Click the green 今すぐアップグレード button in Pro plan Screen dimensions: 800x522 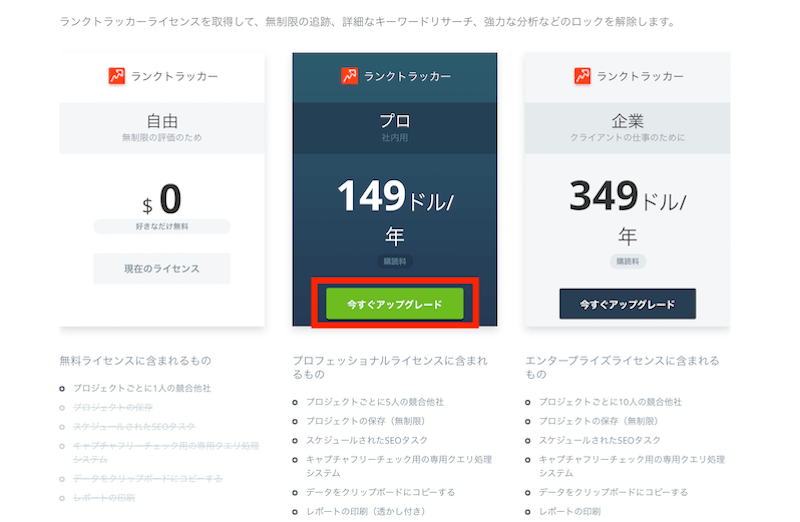click(x=394, y=304)
